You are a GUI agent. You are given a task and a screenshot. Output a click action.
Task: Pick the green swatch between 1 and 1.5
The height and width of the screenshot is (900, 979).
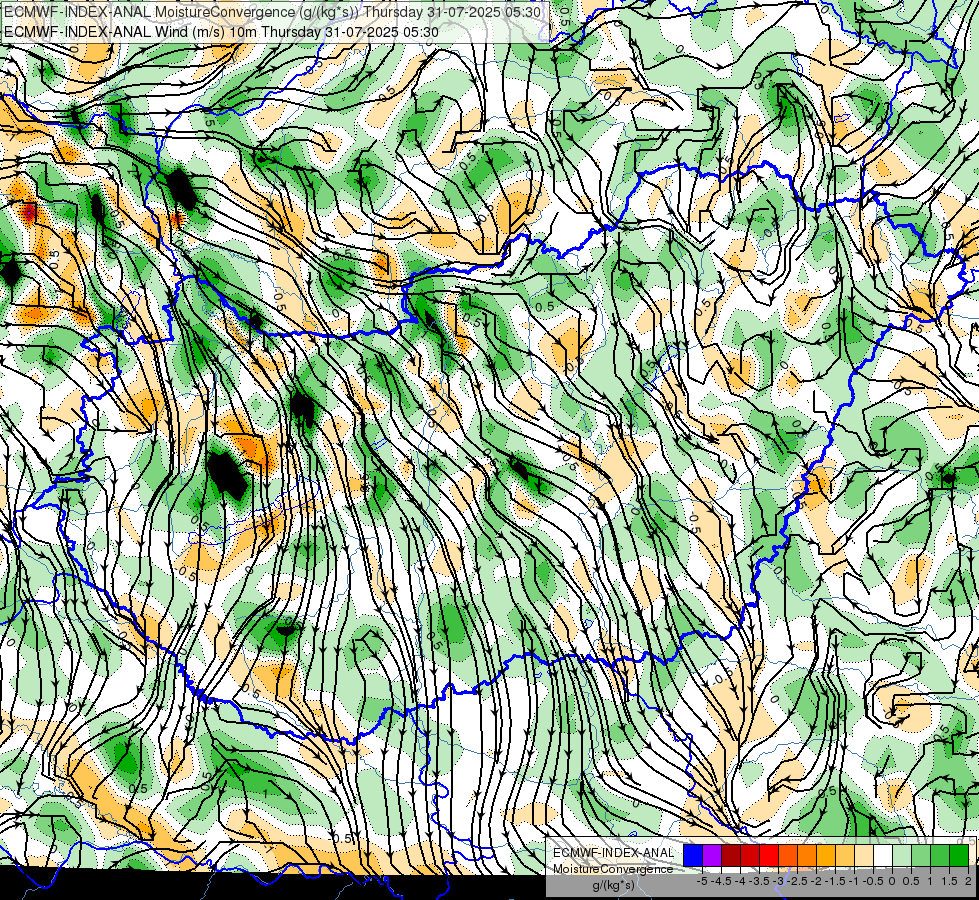(940, 855)
